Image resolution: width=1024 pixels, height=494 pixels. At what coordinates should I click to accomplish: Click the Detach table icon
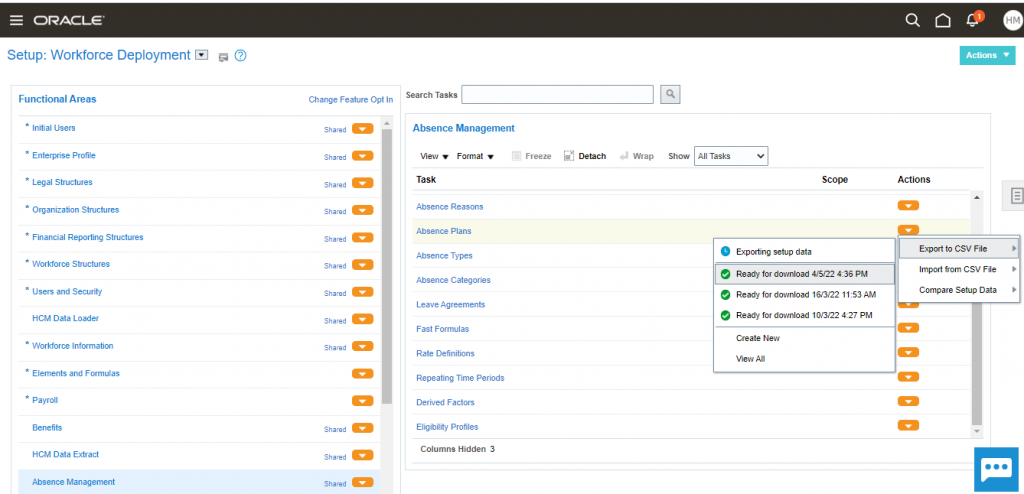pyautogui.click(x=585, y=156)
